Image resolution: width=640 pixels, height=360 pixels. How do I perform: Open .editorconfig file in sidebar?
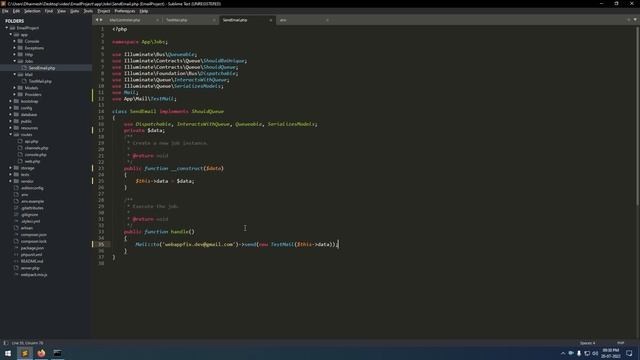32,188
